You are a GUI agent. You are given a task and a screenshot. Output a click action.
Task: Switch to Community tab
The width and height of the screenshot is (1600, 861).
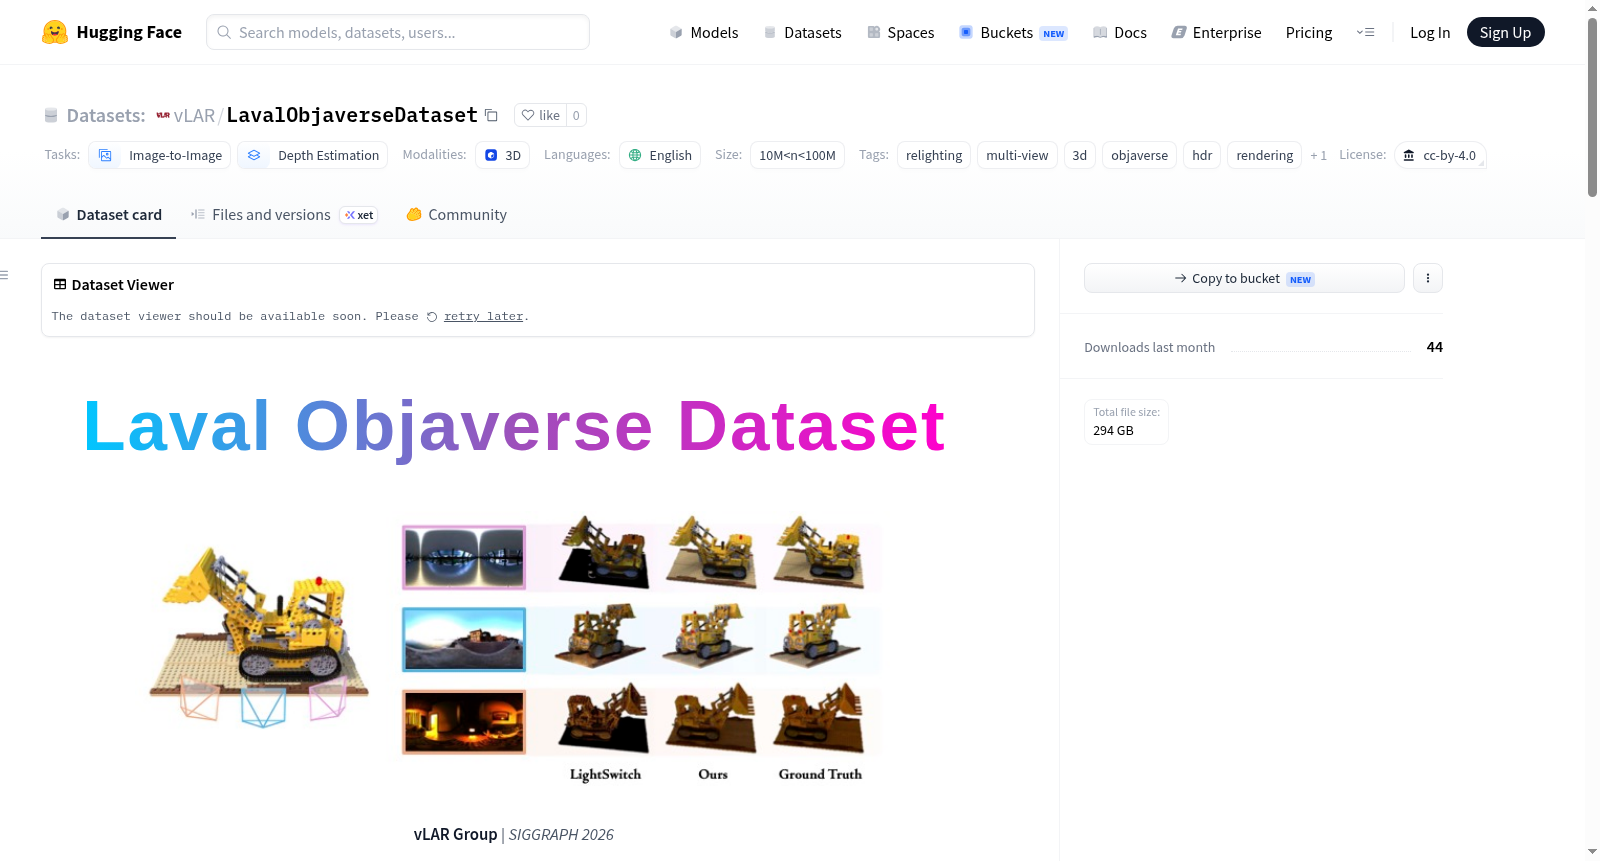coord(456,214)
